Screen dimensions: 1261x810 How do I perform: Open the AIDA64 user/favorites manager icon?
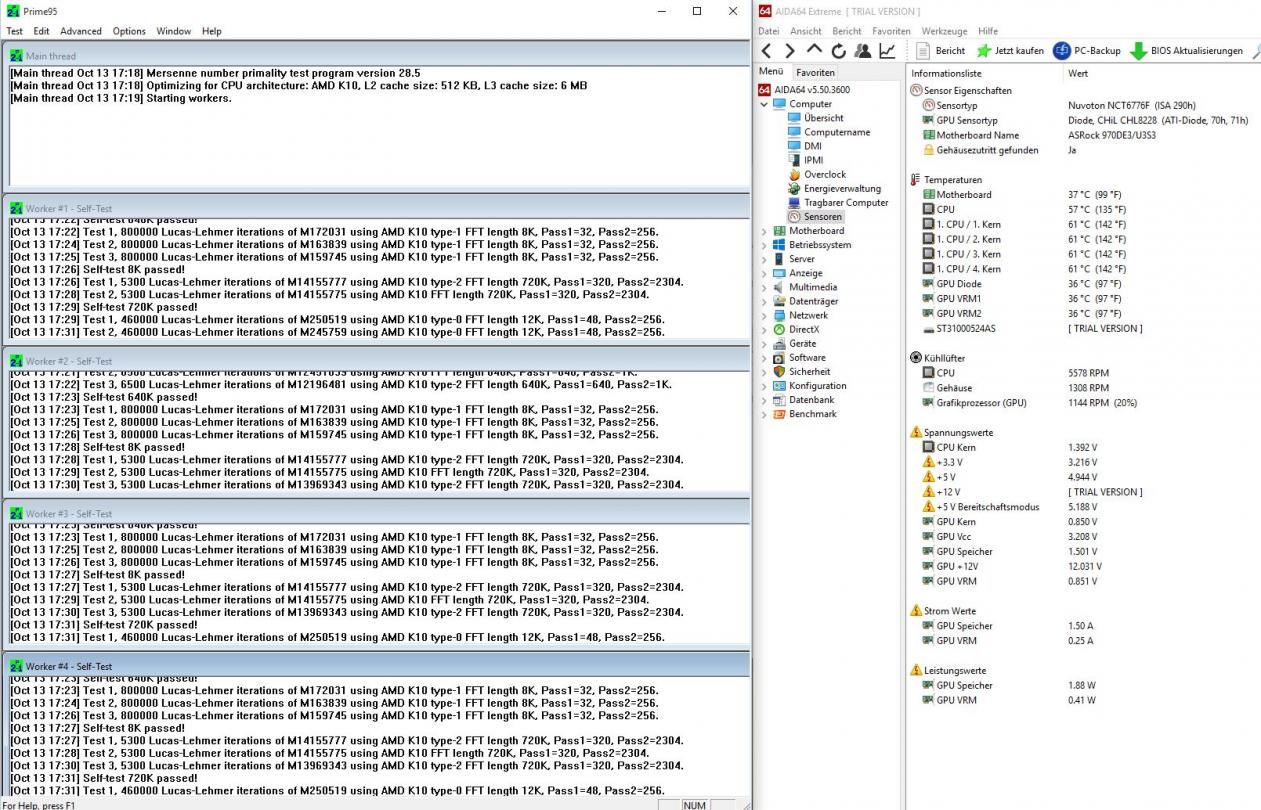[x=862, y=51]
